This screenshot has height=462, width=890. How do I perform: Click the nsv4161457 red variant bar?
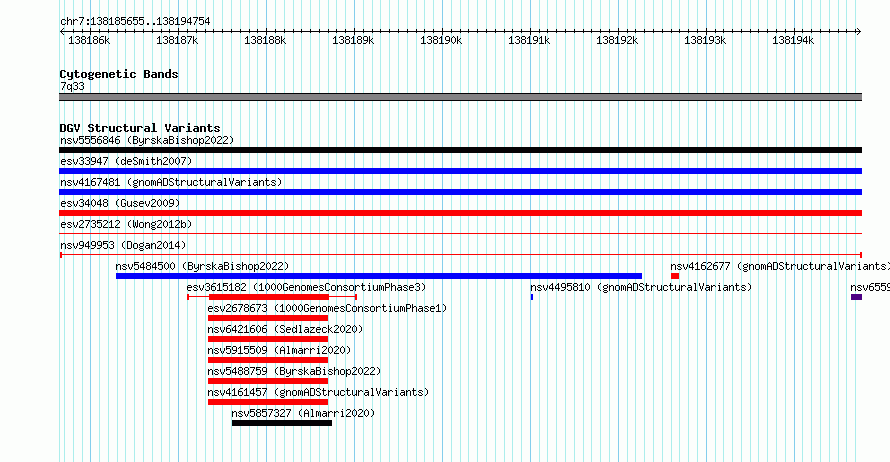268,402
